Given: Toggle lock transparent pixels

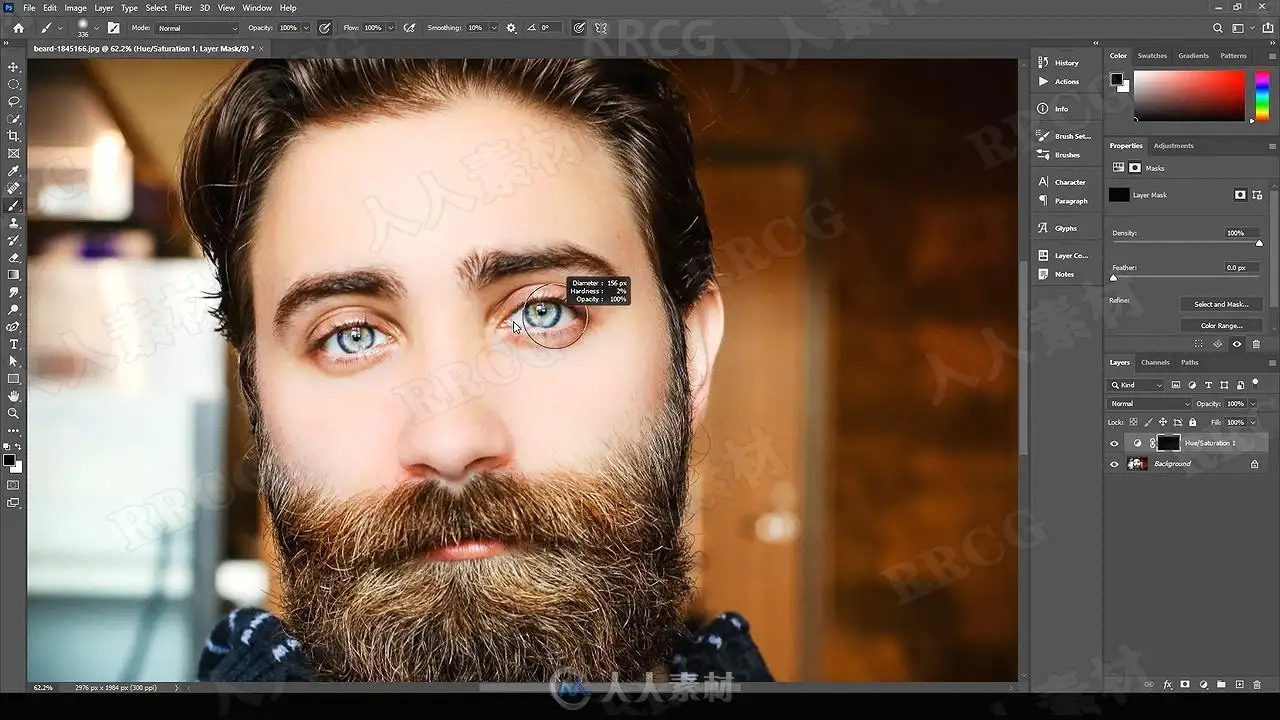Looking at the screenshot, I should tap(1134, 422).
